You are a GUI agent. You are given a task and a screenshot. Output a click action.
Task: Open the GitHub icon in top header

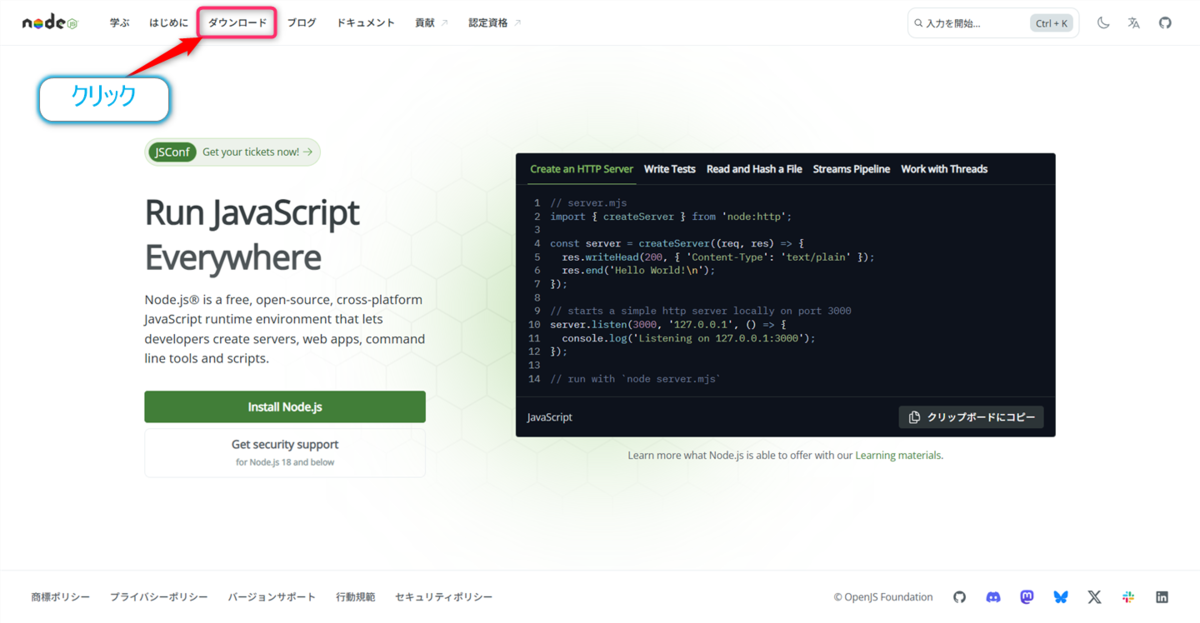click(1165, 23)
